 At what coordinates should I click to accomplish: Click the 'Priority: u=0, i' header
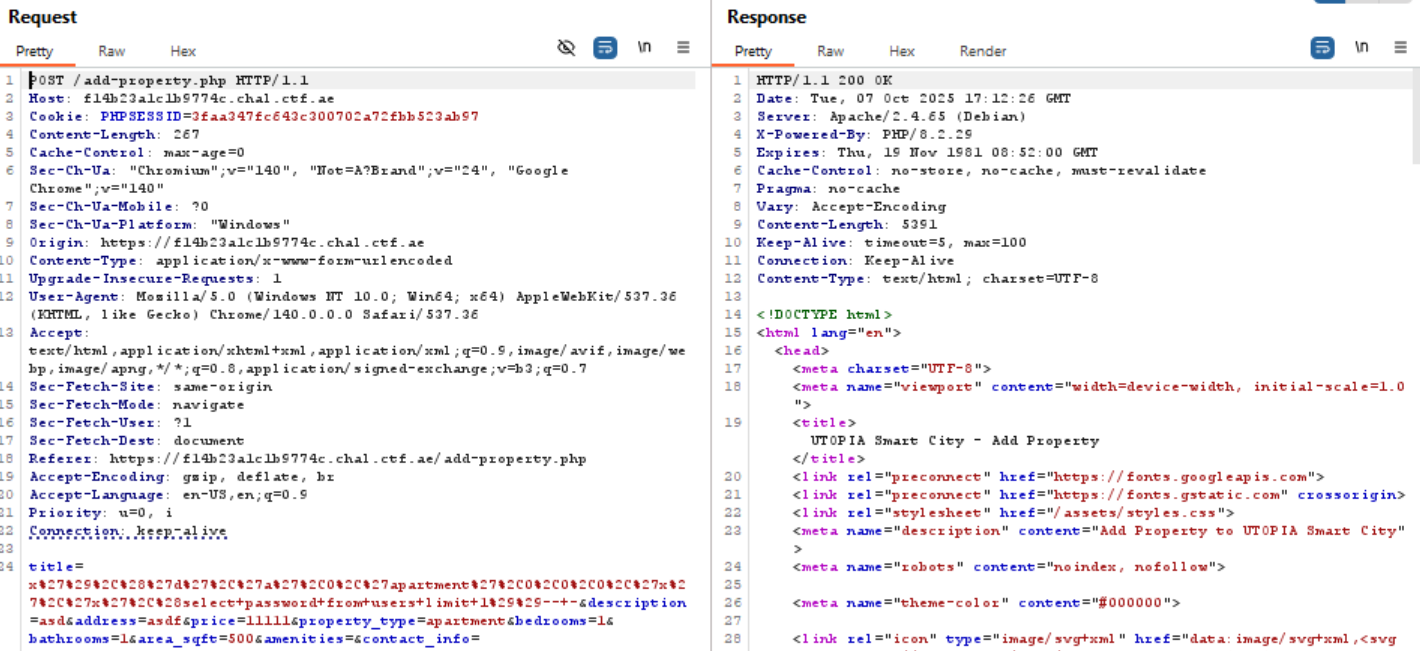101,513
